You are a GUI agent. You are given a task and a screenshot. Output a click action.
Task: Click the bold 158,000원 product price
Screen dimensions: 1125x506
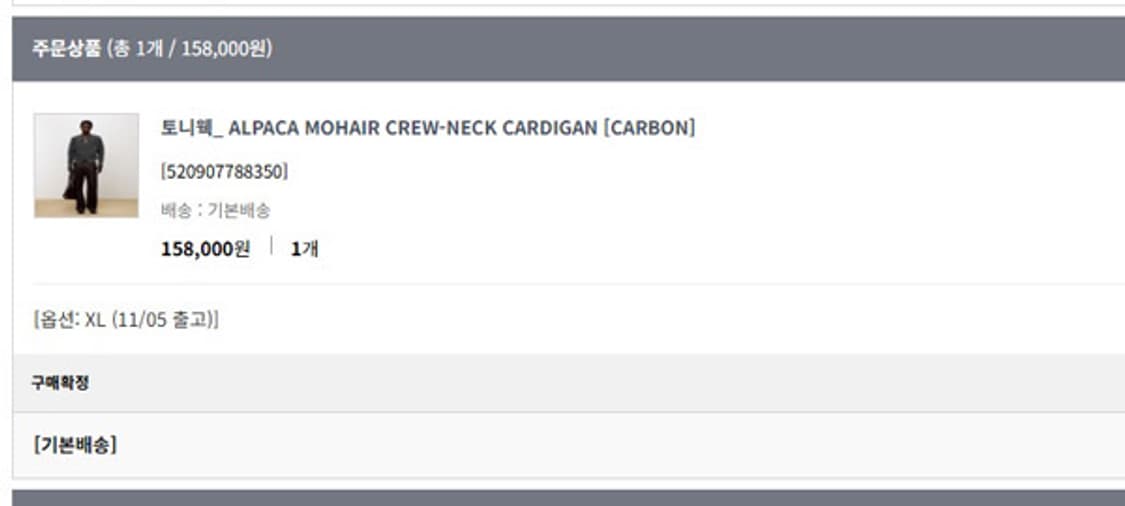click(205, 249)
